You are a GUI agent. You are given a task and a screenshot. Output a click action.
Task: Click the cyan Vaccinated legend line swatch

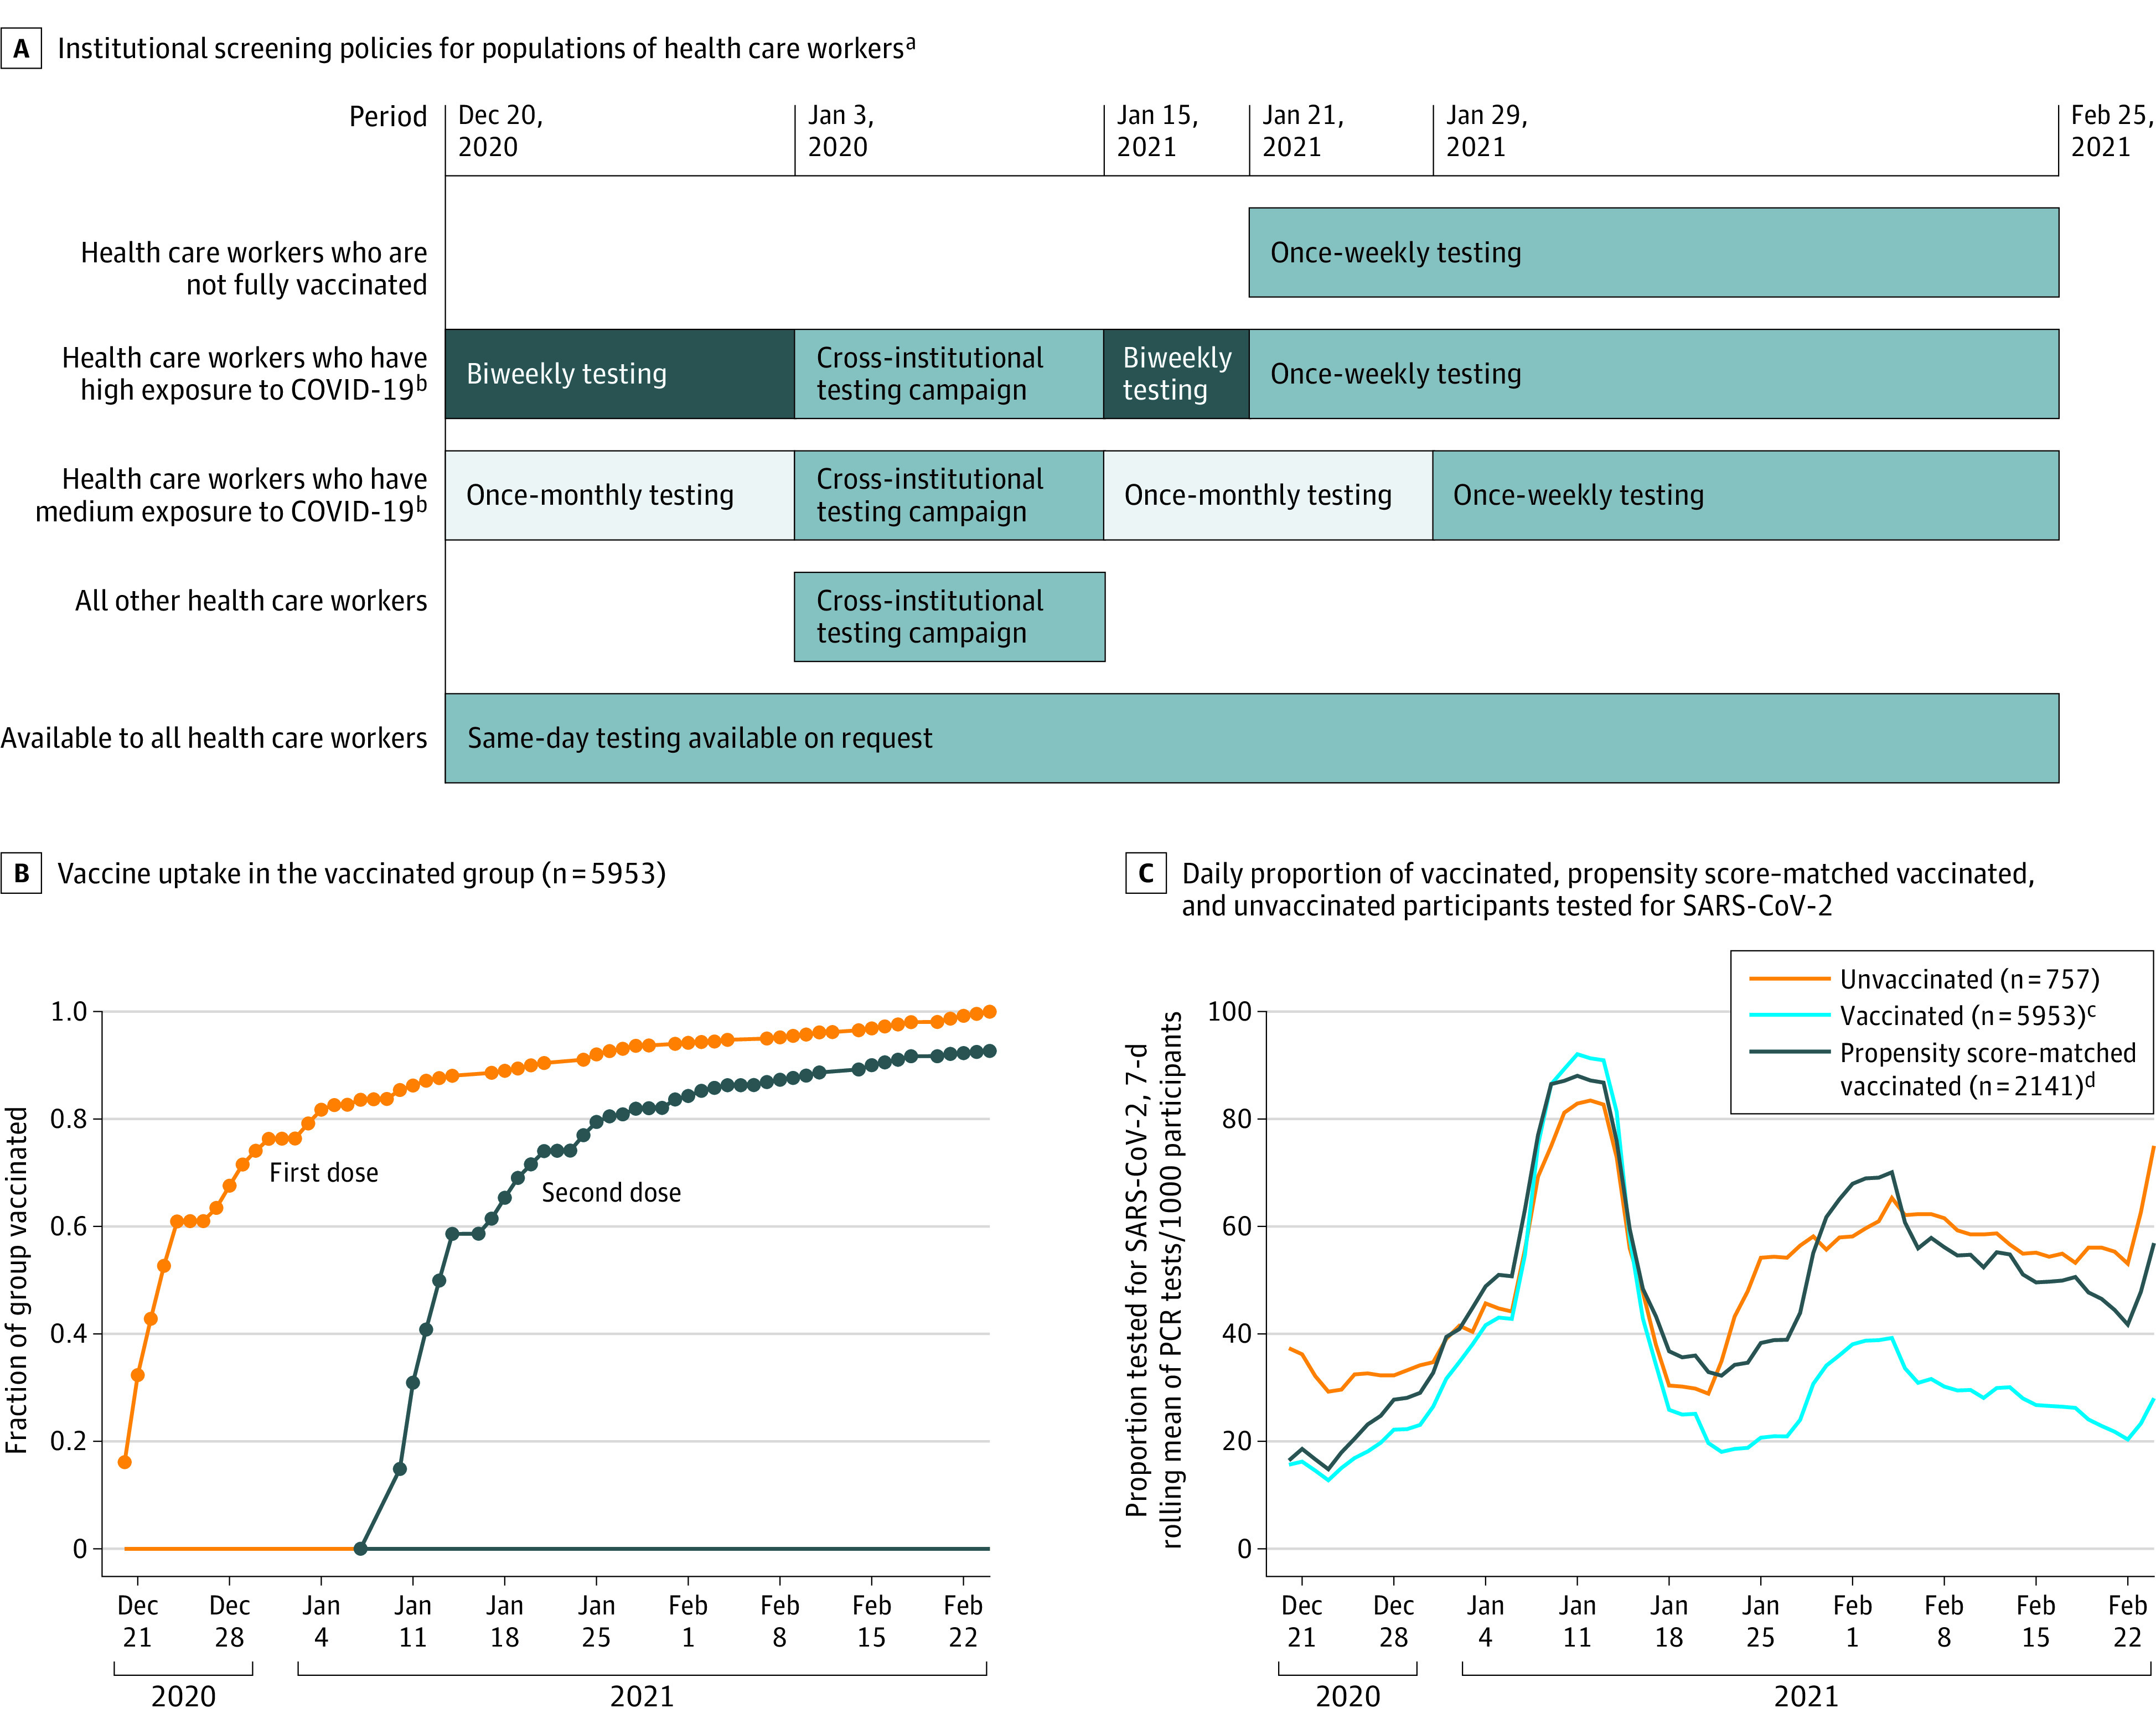coord(1789,1015)
